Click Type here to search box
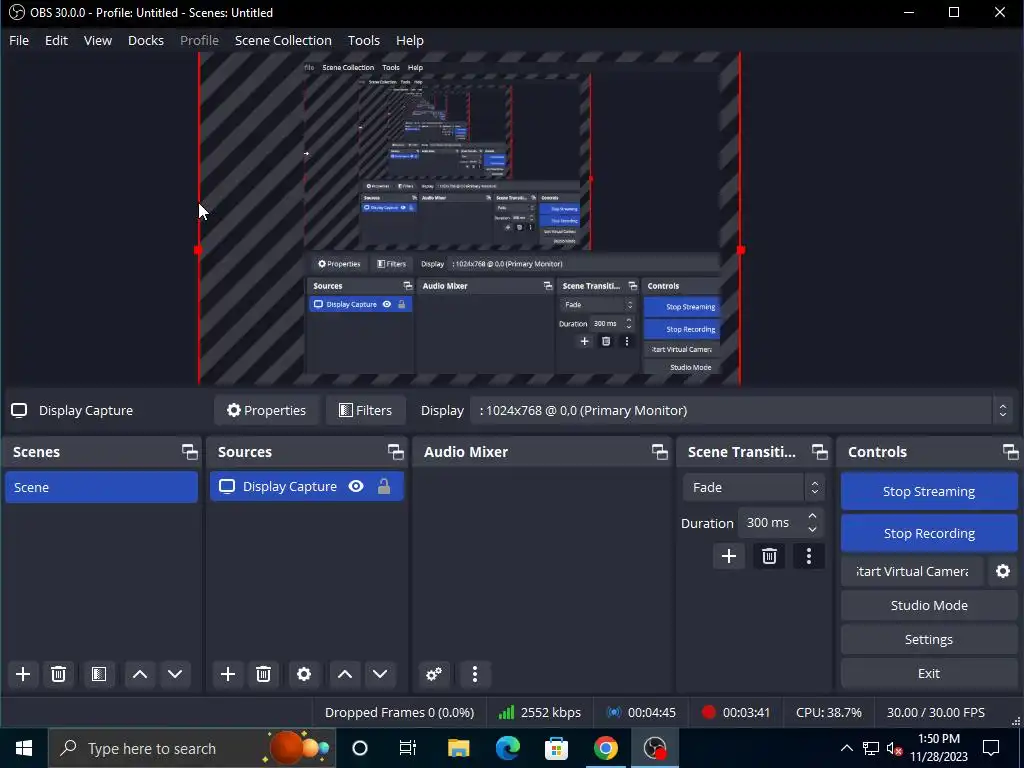Image resolution: width=1024 pixels, height=768 pixels. (x=192, y=748)
